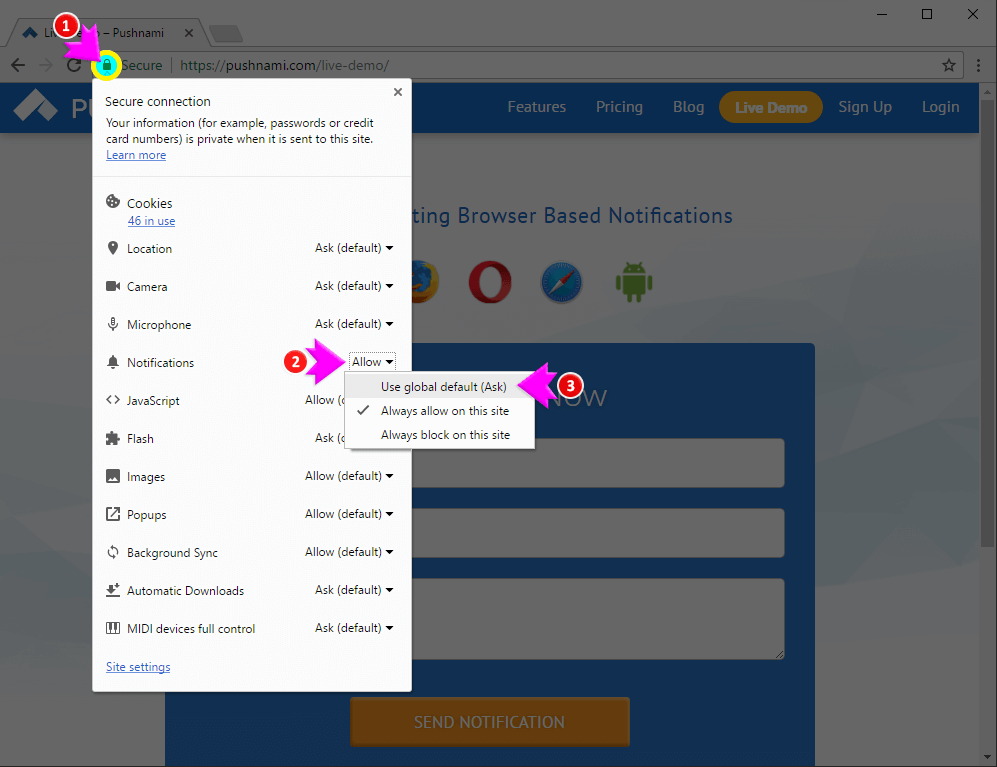Click the 46 in use cookies link
Viewport: 997px width, 767px height.
tap(151, 221)
